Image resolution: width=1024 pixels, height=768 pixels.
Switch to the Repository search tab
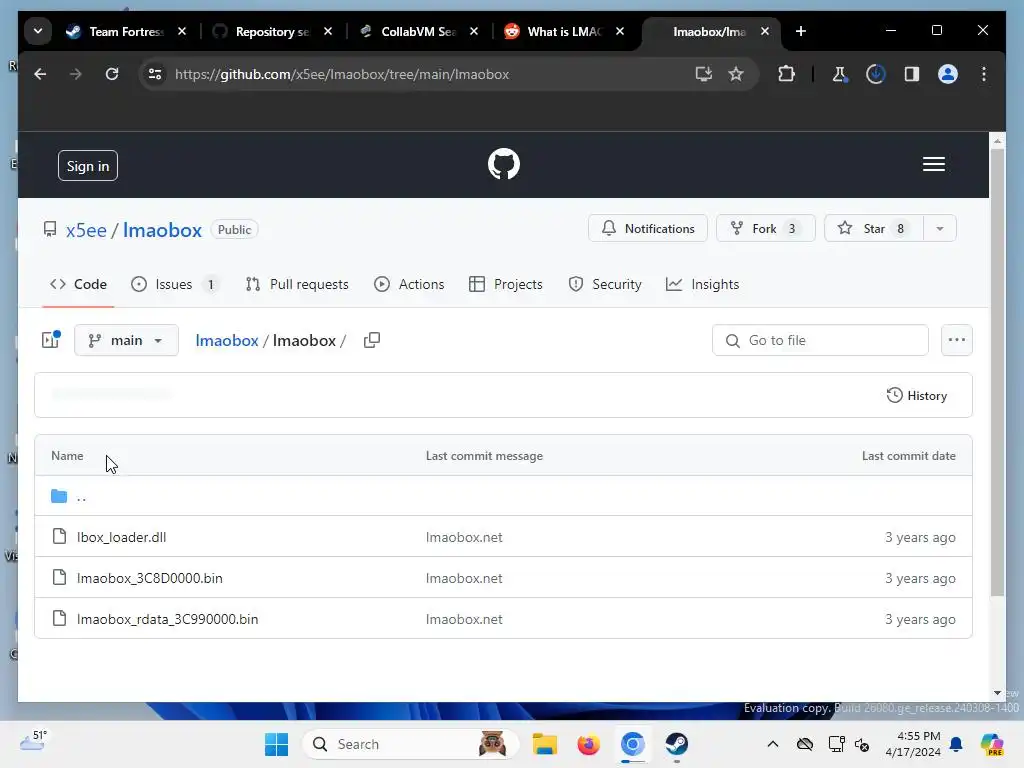point(271,31)
